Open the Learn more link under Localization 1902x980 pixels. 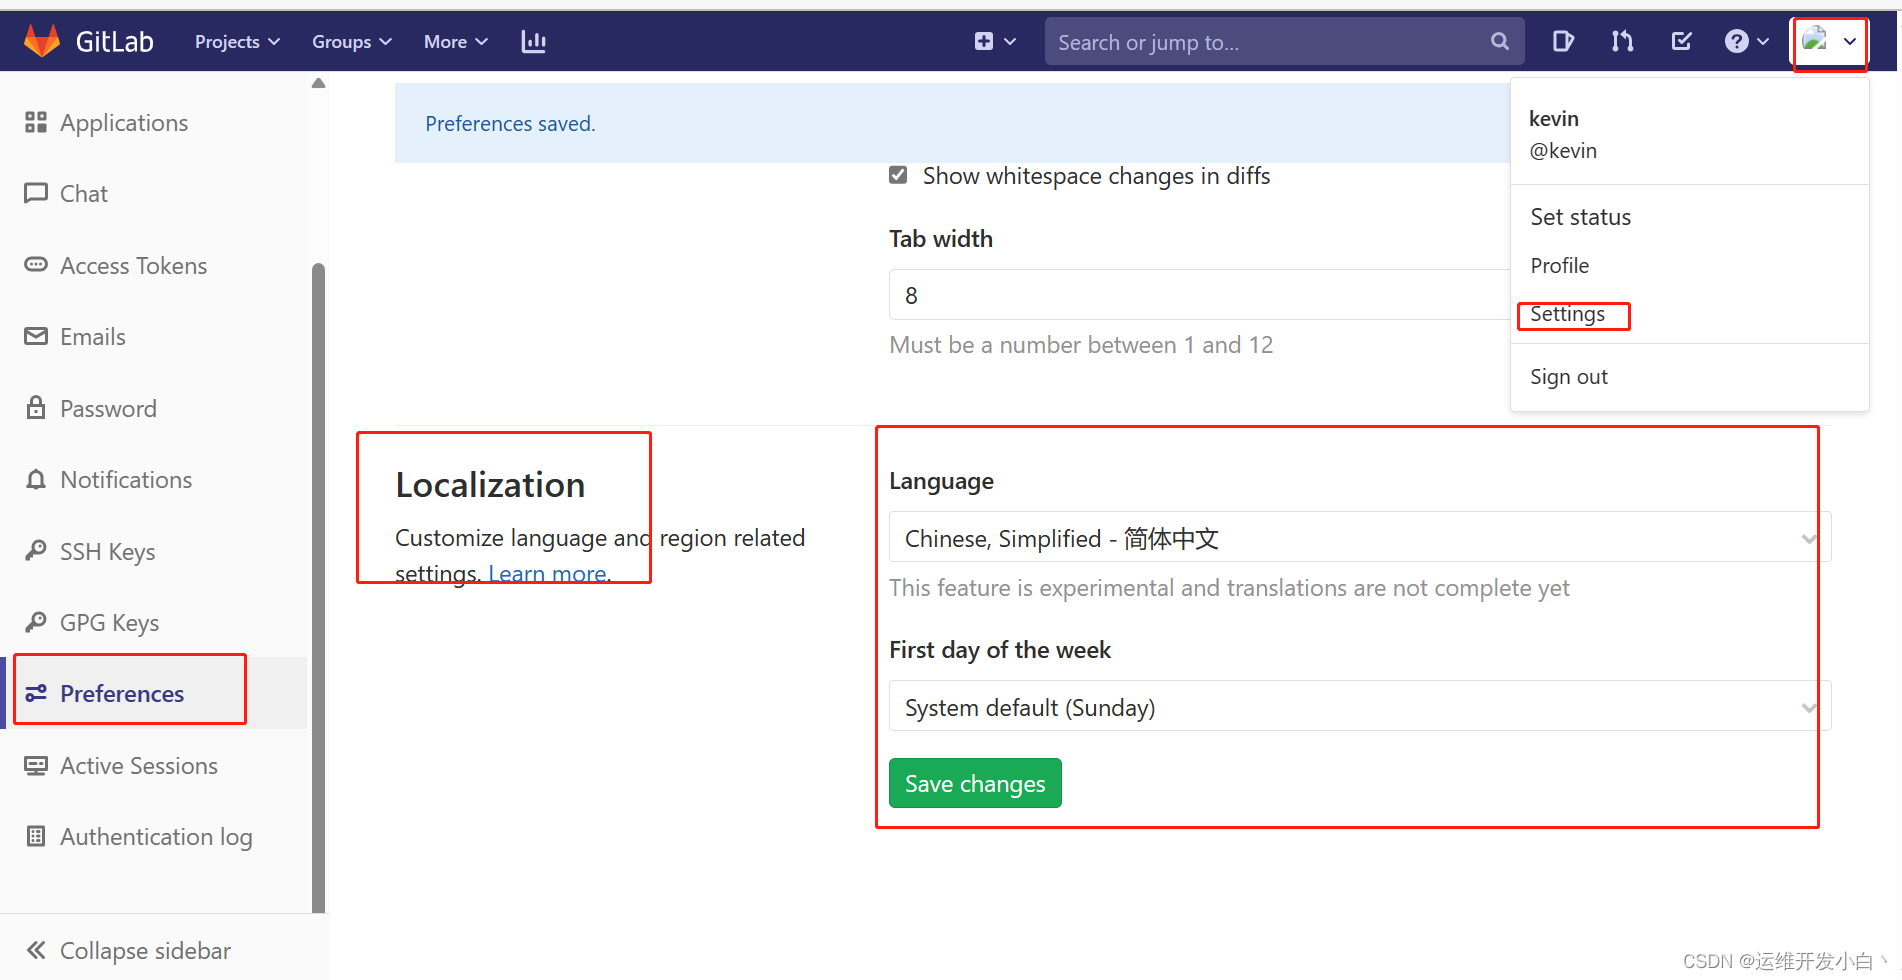pyautogui.click(x=546, y=572)
